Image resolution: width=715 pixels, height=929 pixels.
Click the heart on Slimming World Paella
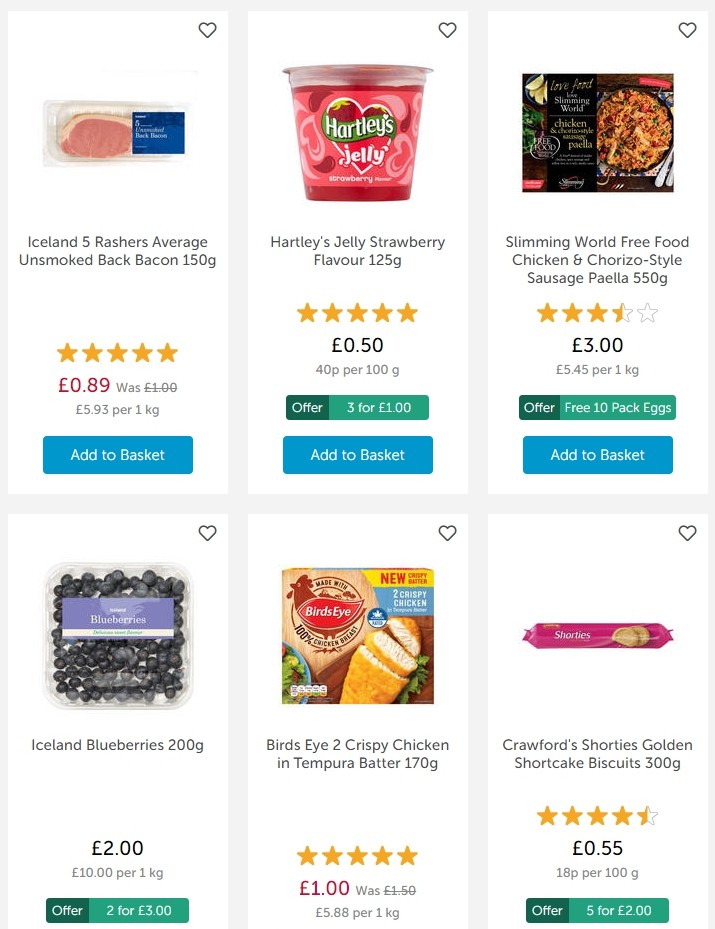pos(687,30)
